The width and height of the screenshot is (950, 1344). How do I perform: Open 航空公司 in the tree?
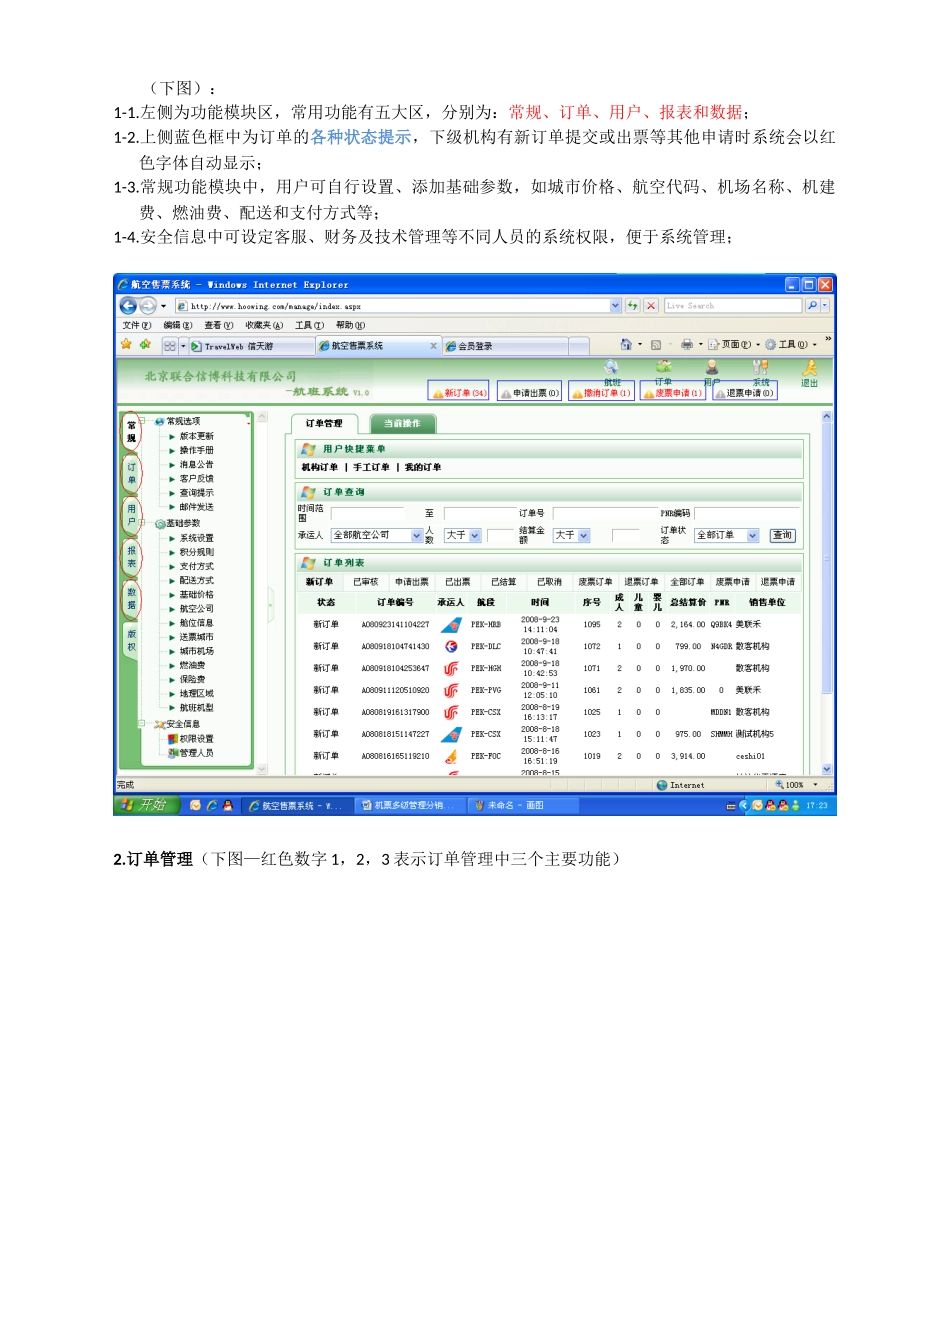[x=196, y=609]
